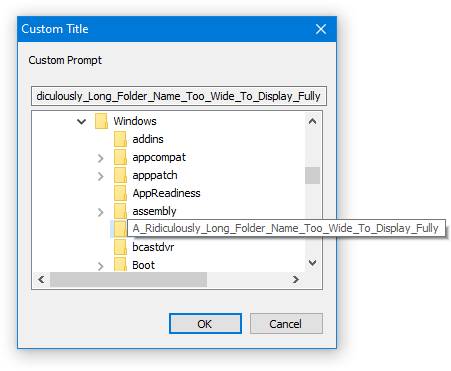Click the horizontal scrollbar thumb
451x371 pixels.
point(128,279)
